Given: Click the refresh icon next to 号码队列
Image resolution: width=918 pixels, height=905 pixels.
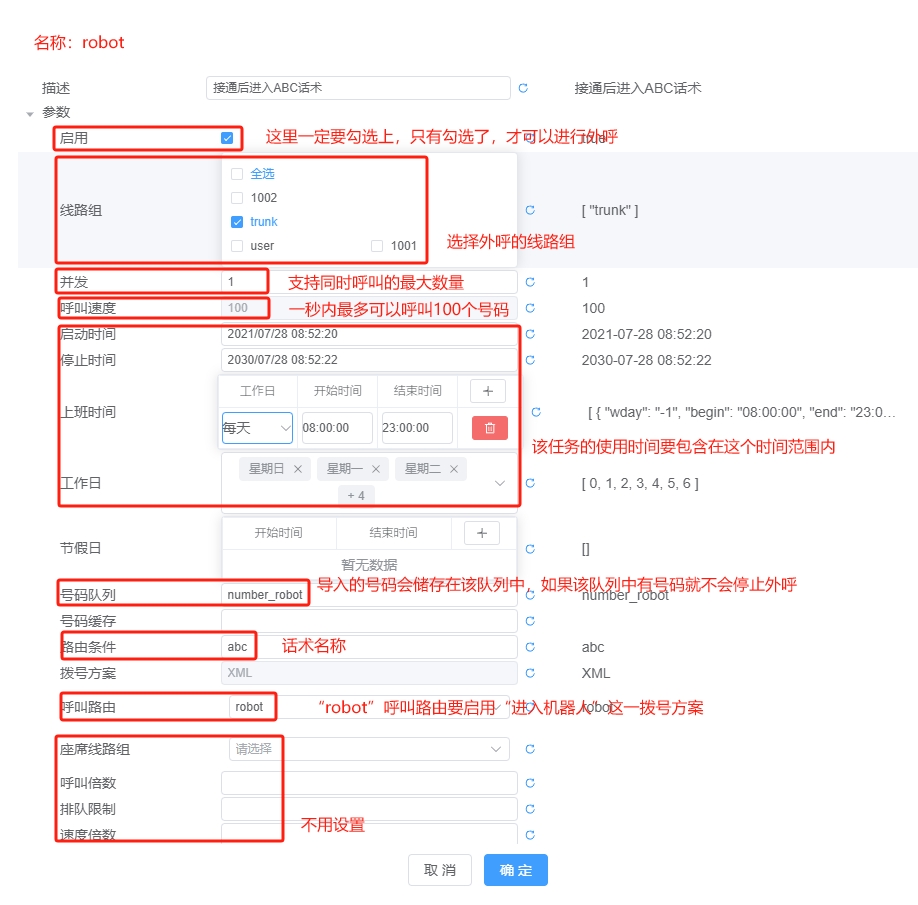Looking at the screenshot, I should coord(529,594).
